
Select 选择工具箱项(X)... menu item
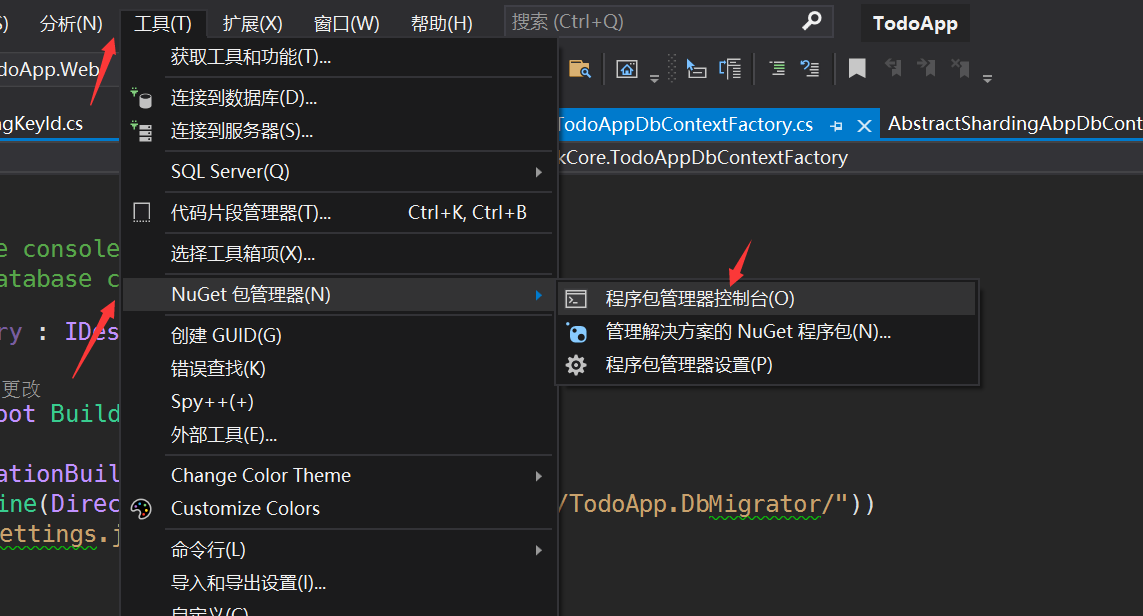(338, 254)
